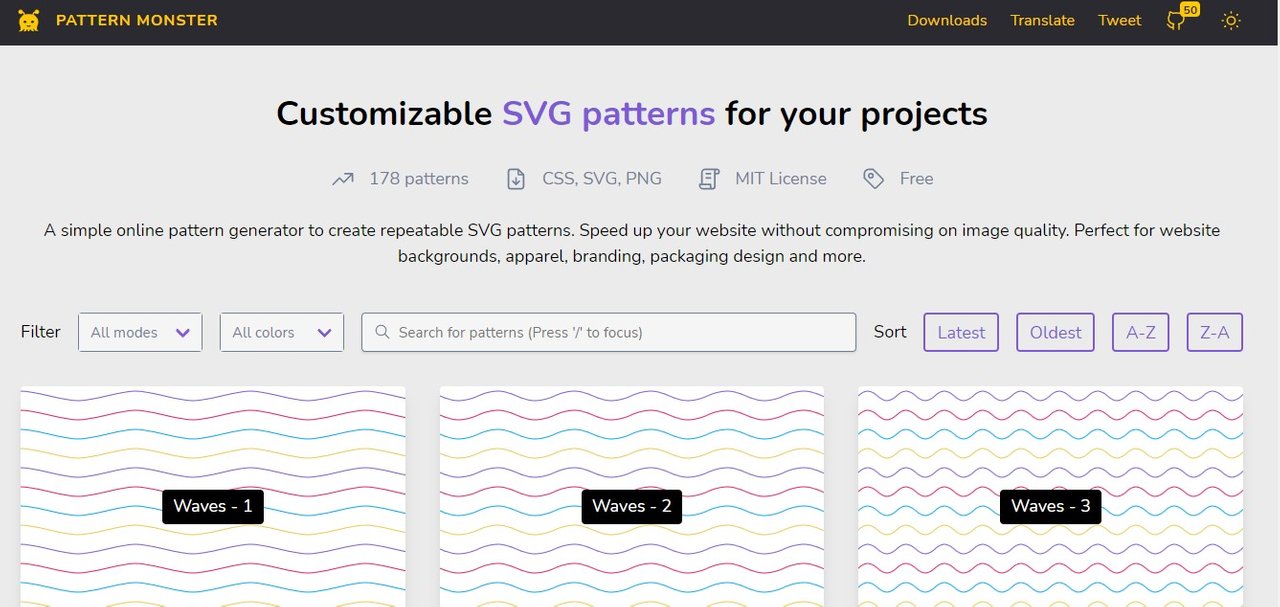Sort patterns alphabetically A-Z
The height and width of the screenshot is (607, 1280).
coord(1140,332)
